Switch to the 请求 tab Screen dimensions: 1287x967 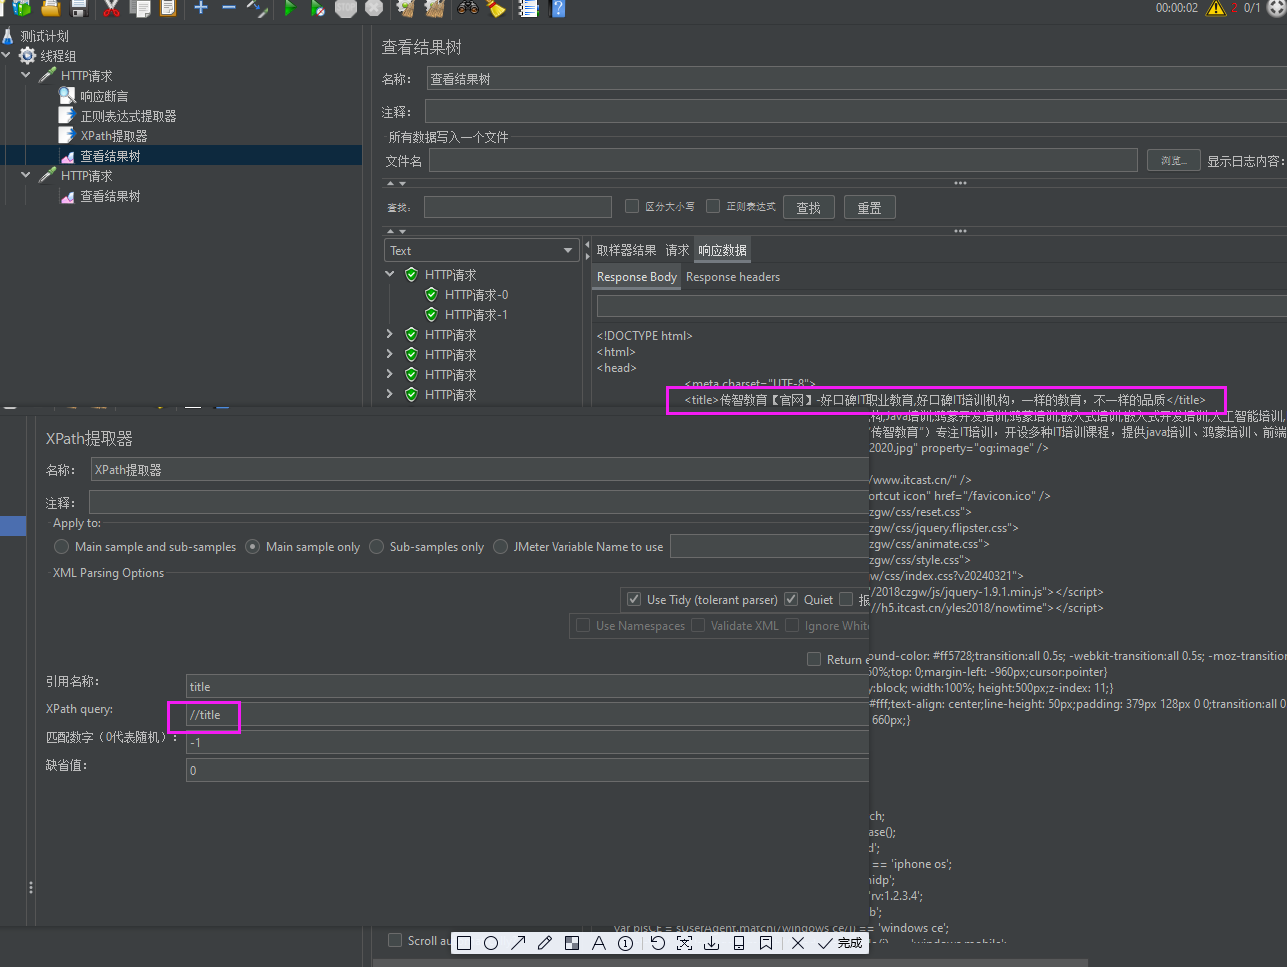click(x=677, y=250)
